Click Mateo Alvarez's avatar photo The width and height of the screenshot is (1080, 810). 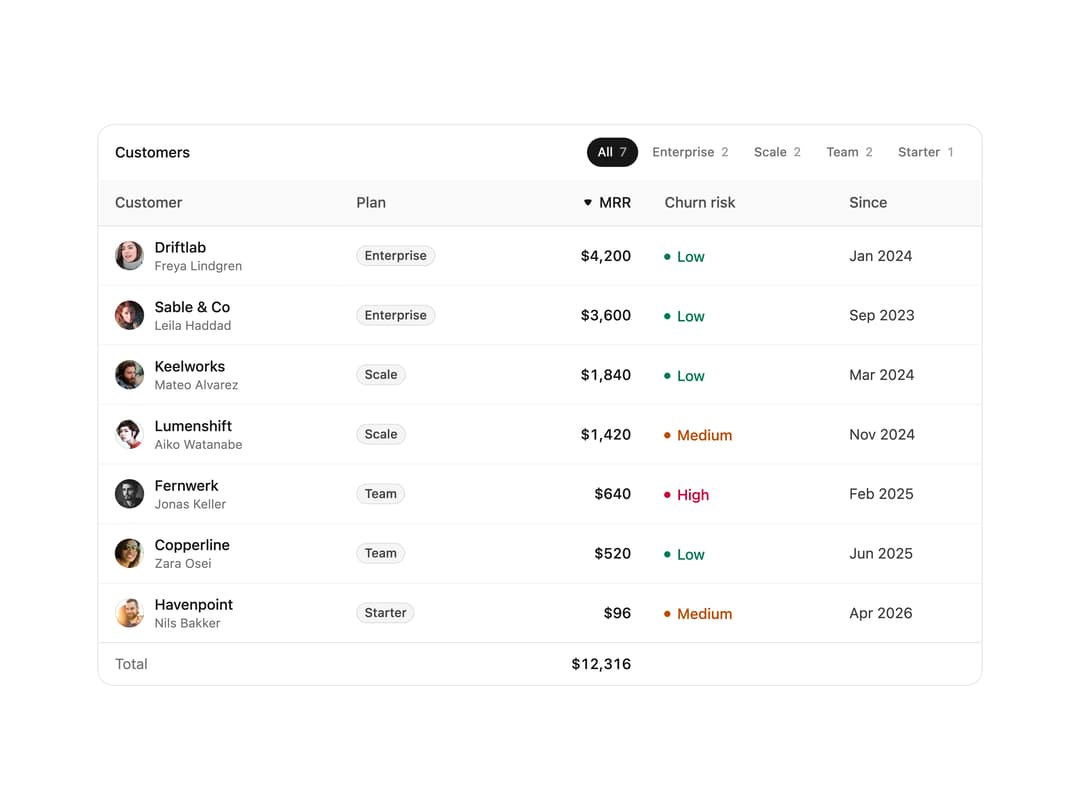click(129, 375)
